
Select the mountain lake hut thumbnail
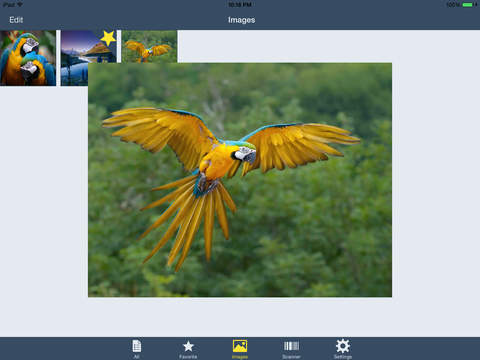pos(75,58)
